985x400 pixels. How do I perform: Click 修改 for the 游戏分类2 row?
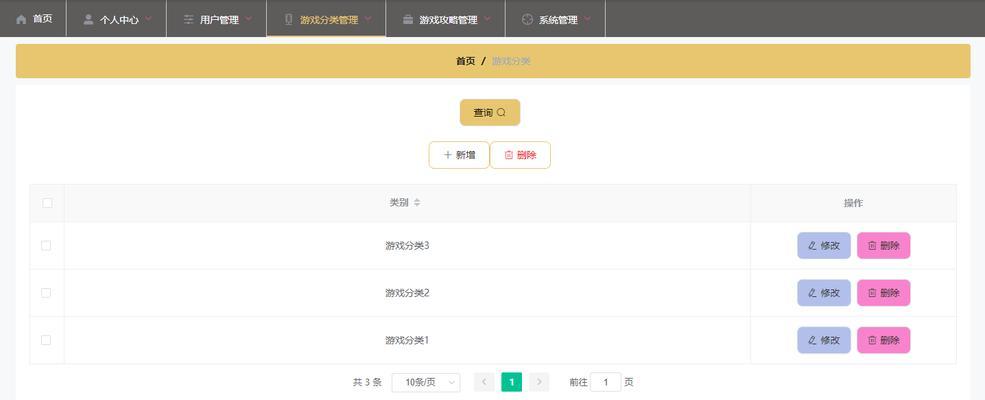pyautogui.click(x=823, y=293)
